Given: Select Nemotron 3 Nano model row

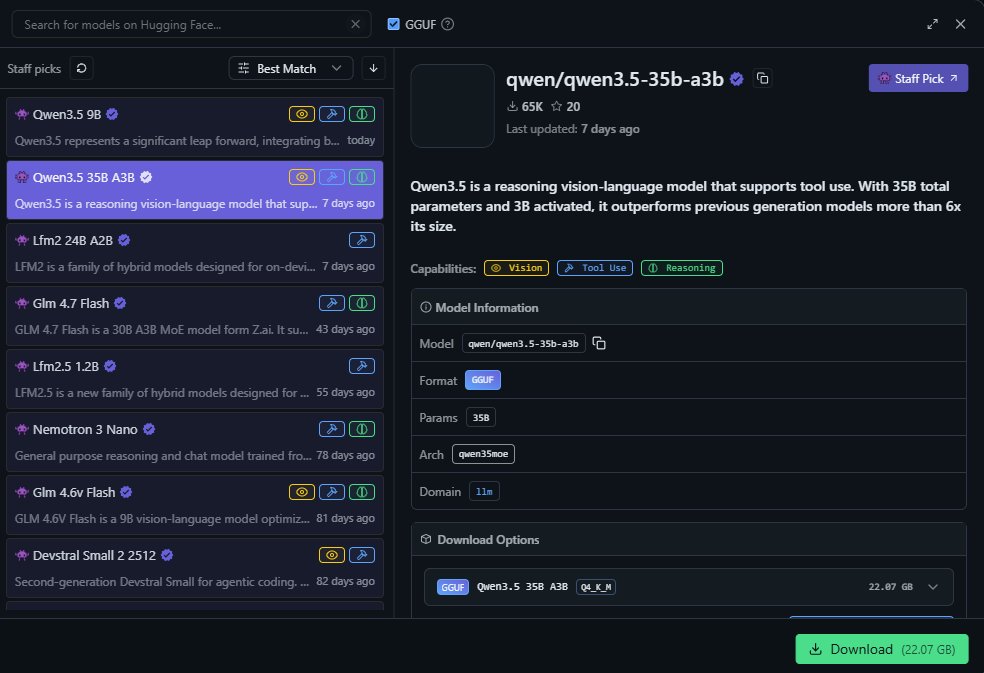Looking at the screenshot, I should [x=195, y=442].
